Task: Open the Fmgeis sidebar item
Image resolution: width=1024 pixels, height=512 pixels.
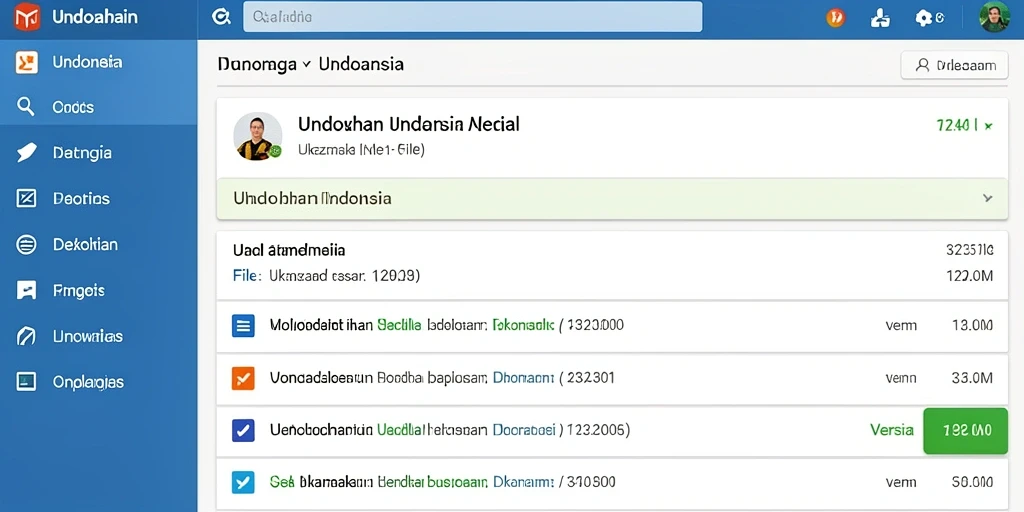Action: coord(98,290)
